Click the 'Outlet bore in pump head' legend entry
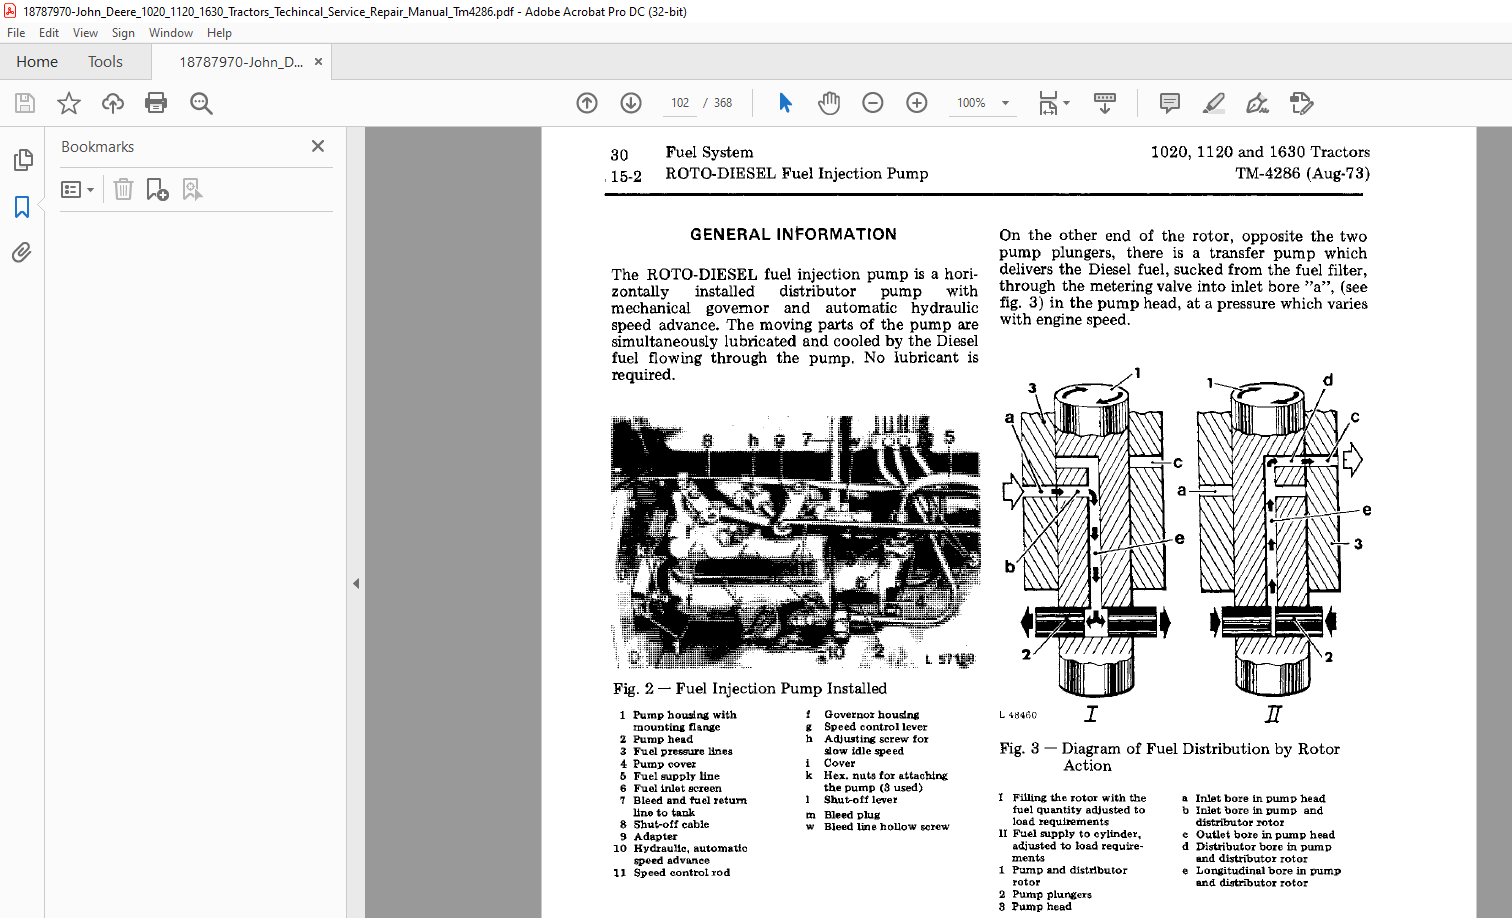 tap(1265, 834)
